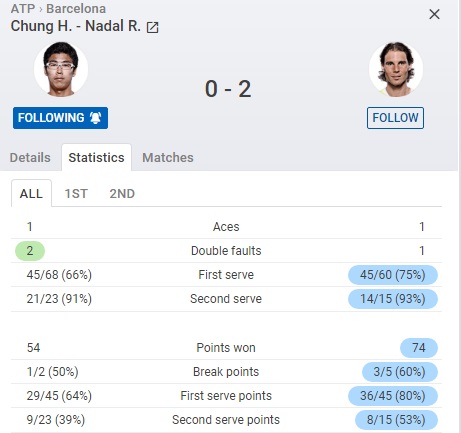This screenshot has height=433, width=461.
Task: Click the bell icon on Following button
Action: pyautogui.click(x=95, y=118)
